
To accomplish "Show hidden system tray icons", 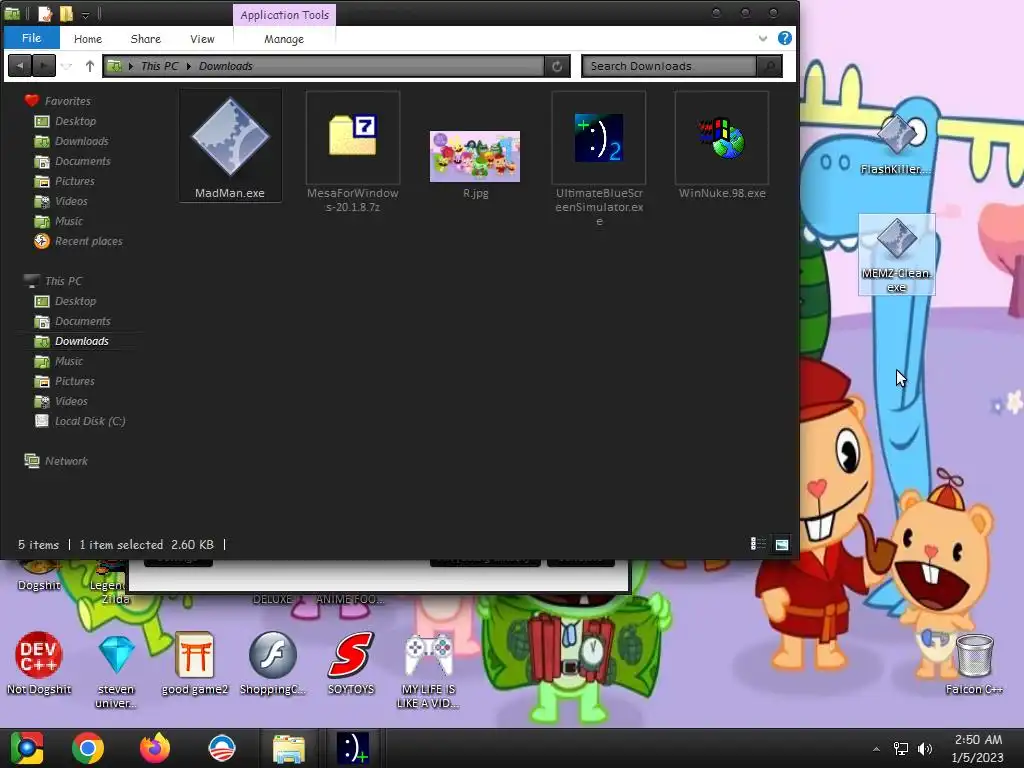I will 876,749.
